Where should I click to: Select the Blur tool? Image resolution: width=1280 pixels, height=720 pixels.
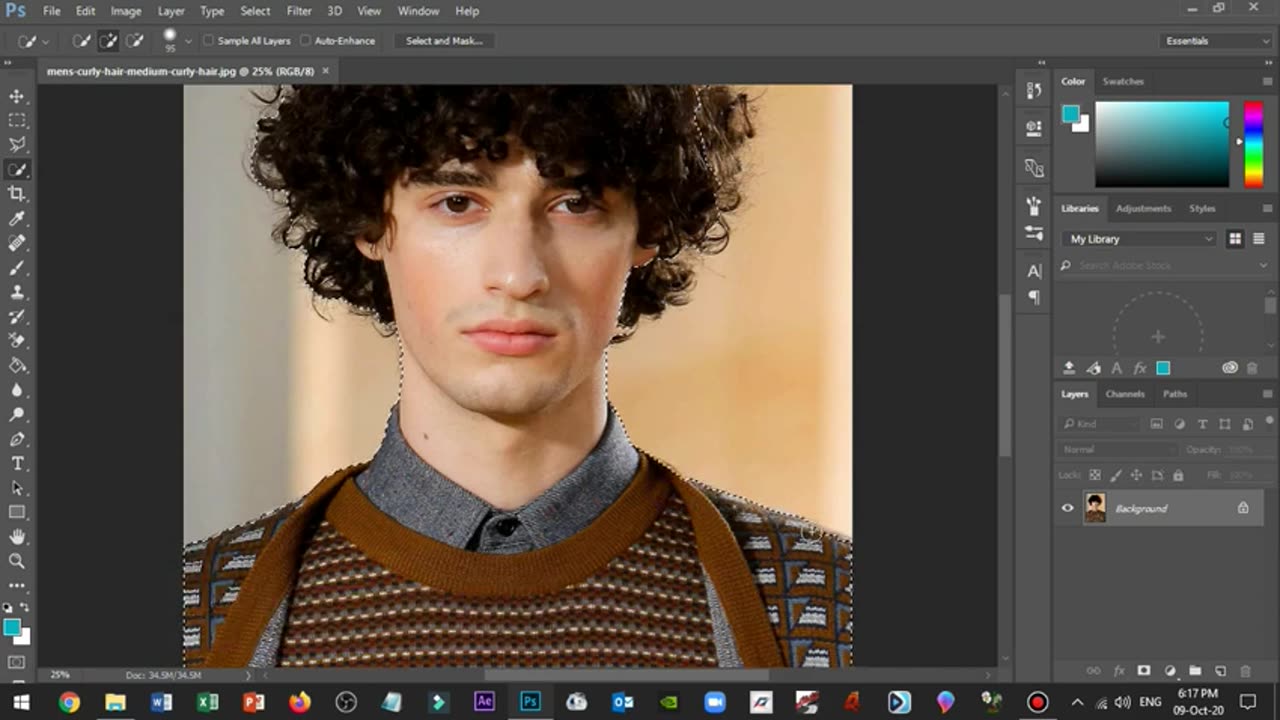click(x=17, y=390)
